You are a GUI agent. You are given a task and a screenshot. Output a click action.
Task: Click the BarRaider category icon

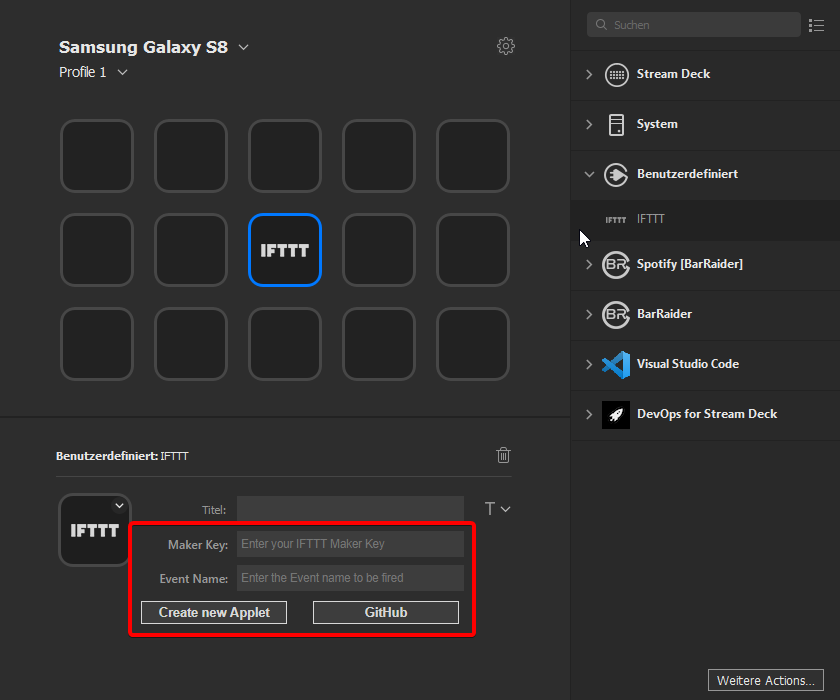[616, 314]
